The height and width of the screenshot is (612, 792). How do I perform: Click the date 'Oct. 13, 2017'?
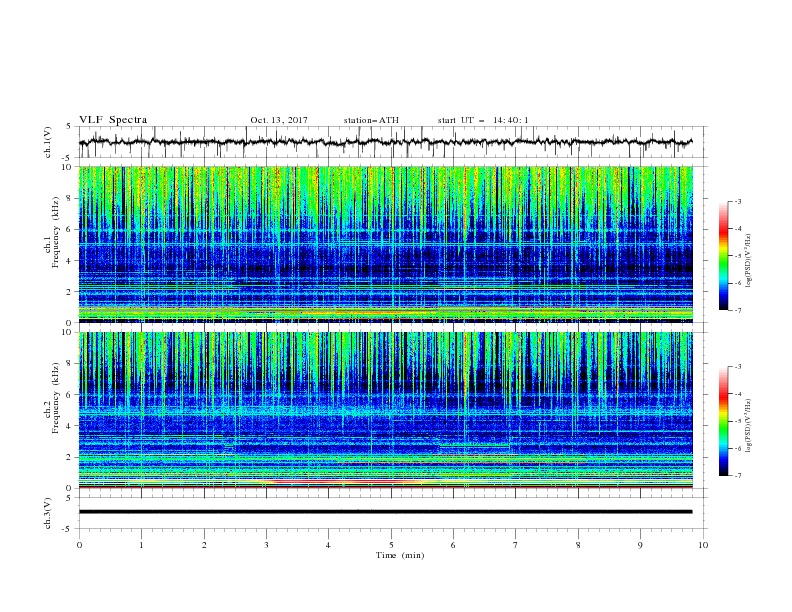pos(279,120)
